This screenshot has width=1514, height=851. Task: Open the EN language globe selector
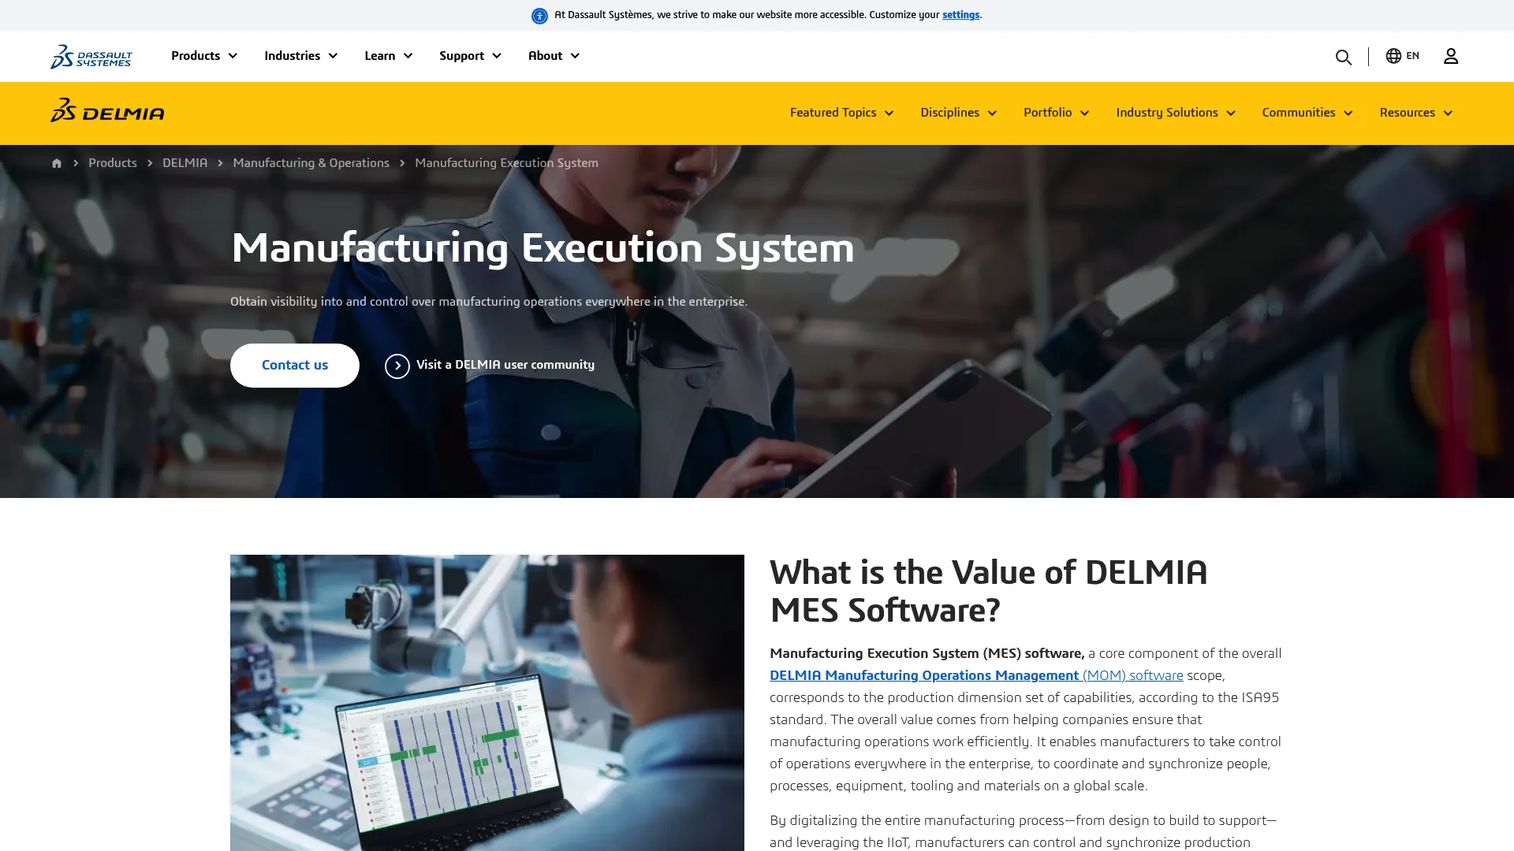(1402, 56)
